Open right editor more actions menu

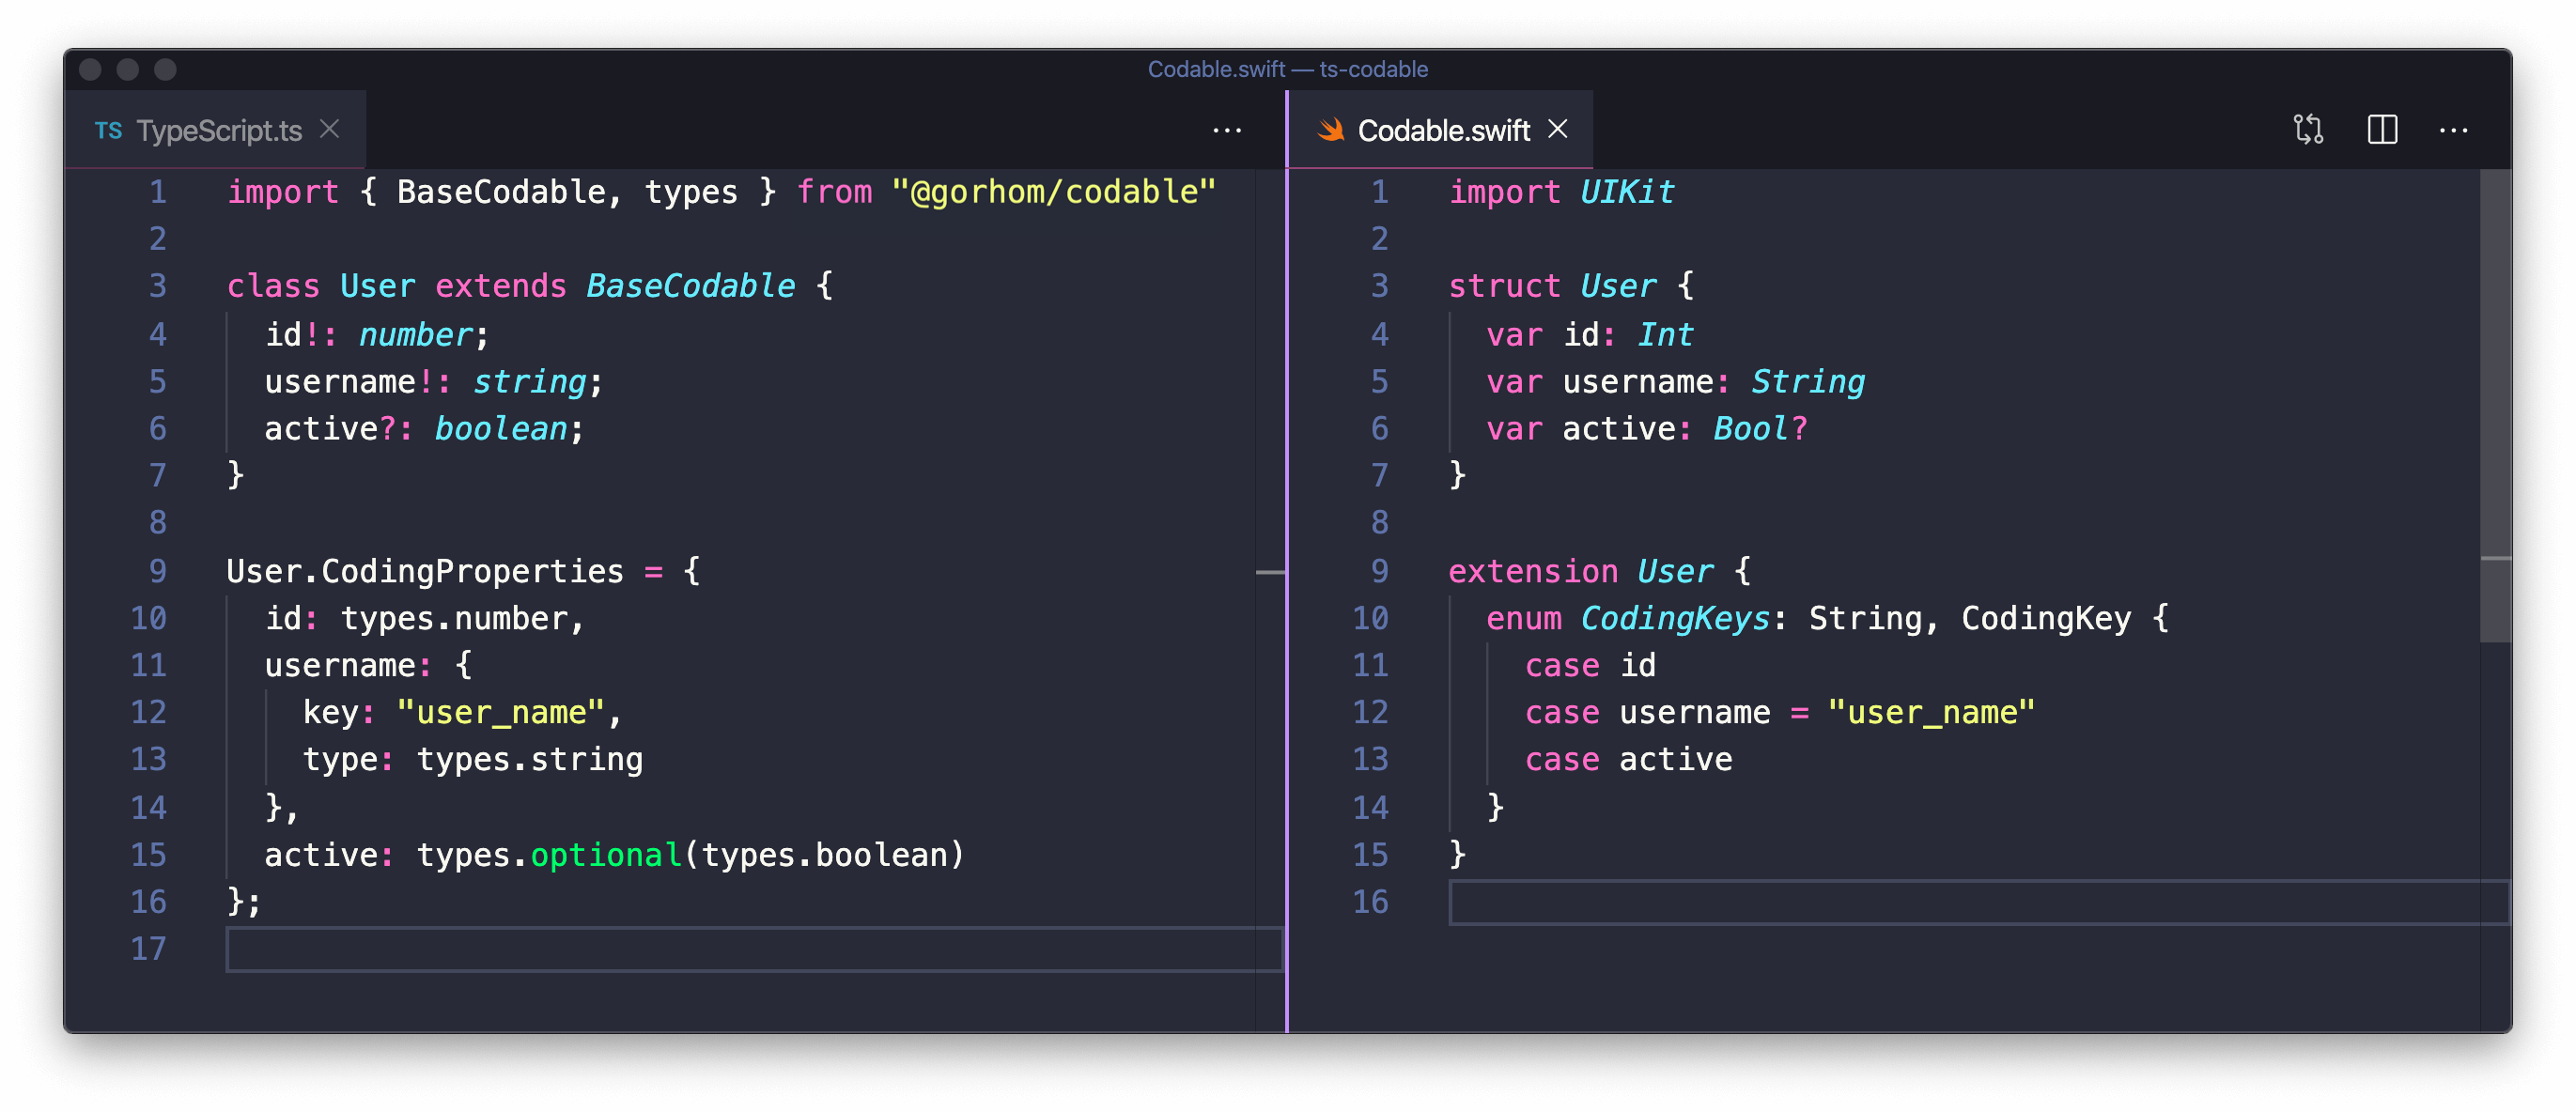(2453, 131)
